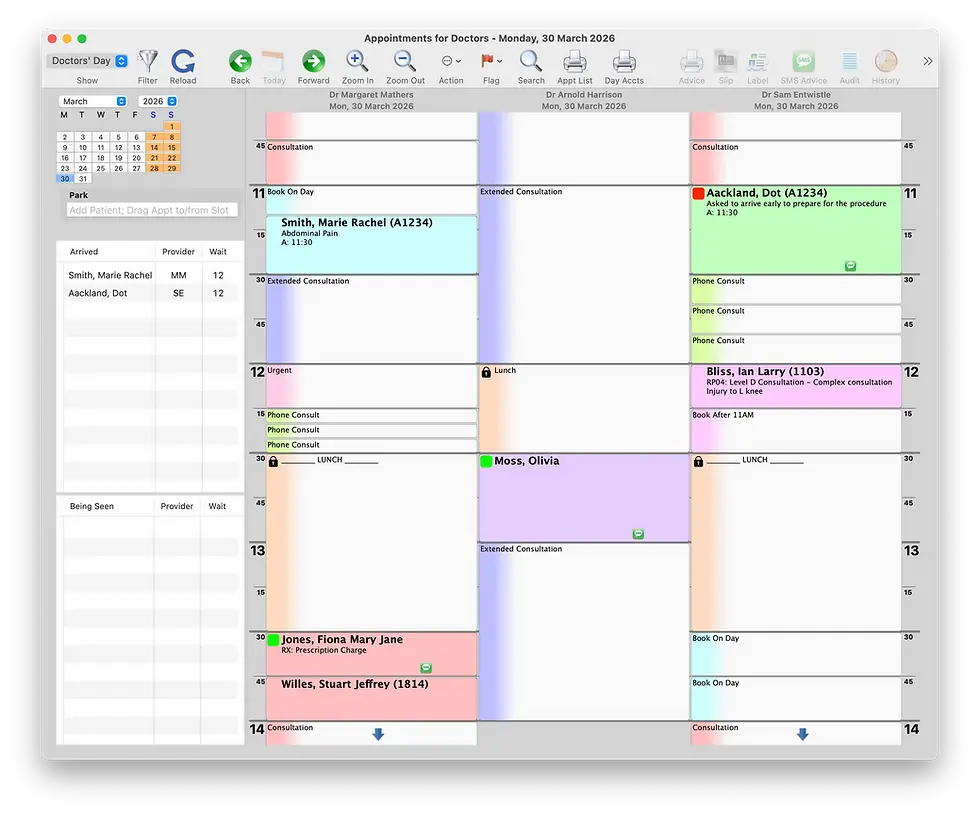The height and width of the screenshot is (815, 980).
Task: Select day 30 in the mini calendar
Action: [x=65, y=179]
